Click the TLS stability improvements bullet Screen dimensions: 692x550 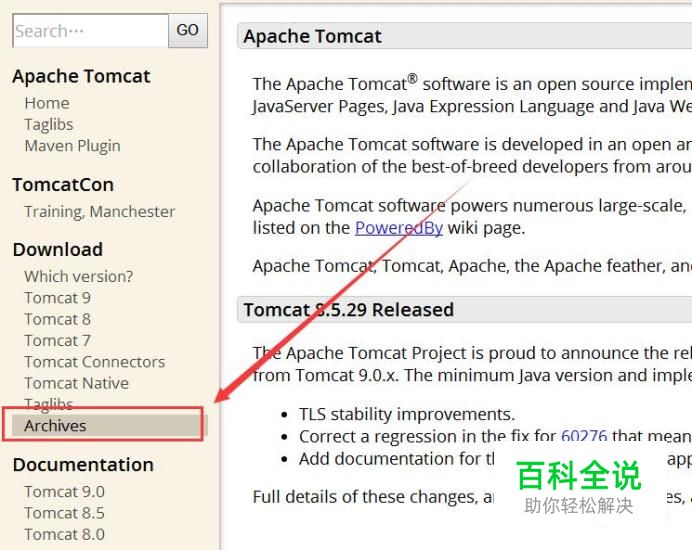coord(407,414)
